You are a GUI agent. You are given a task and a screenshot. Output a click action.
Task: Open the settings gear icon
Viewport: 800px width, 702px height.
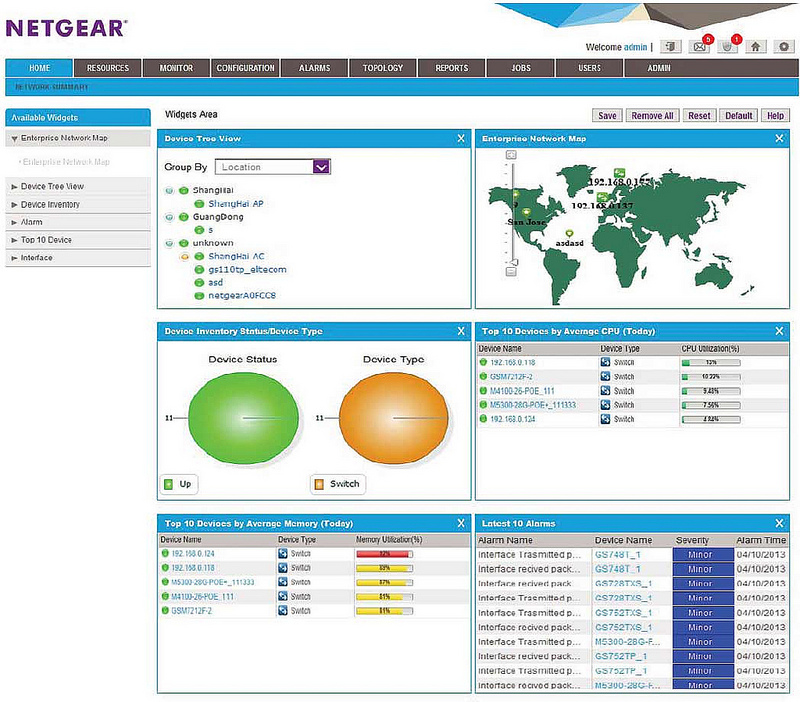pos(783,46)
